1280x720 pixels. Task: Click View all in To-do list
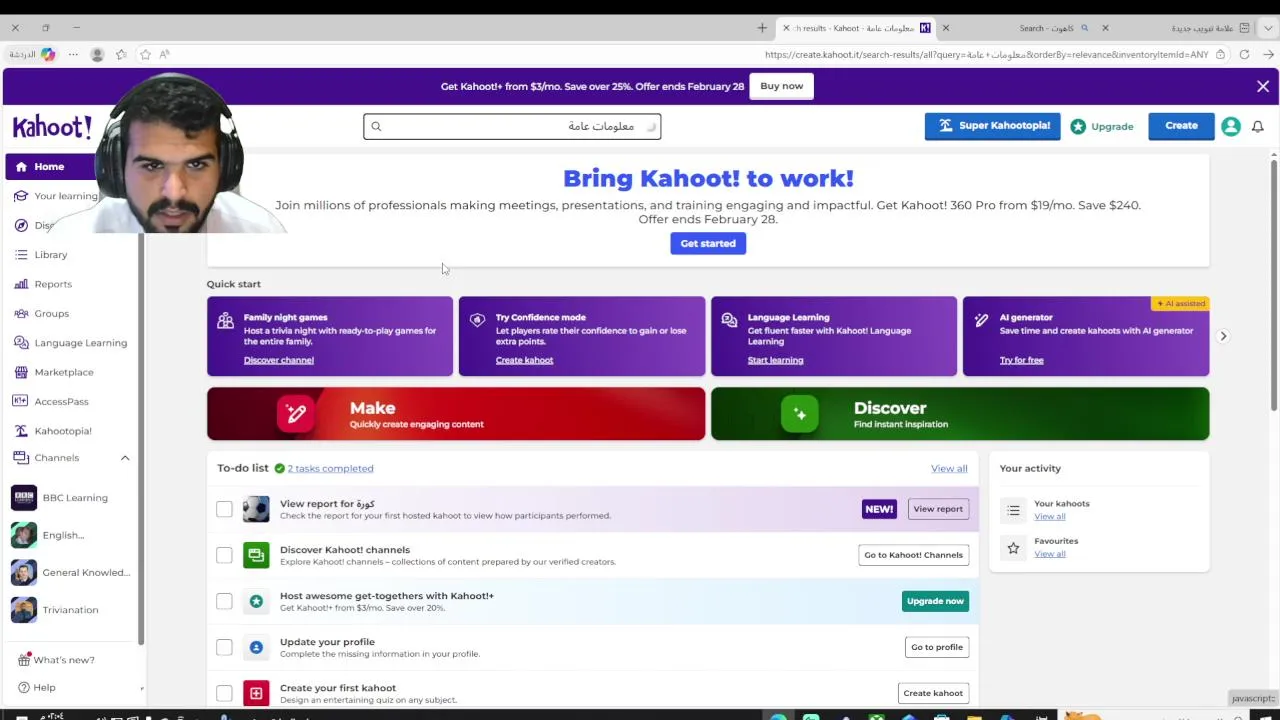949,468
